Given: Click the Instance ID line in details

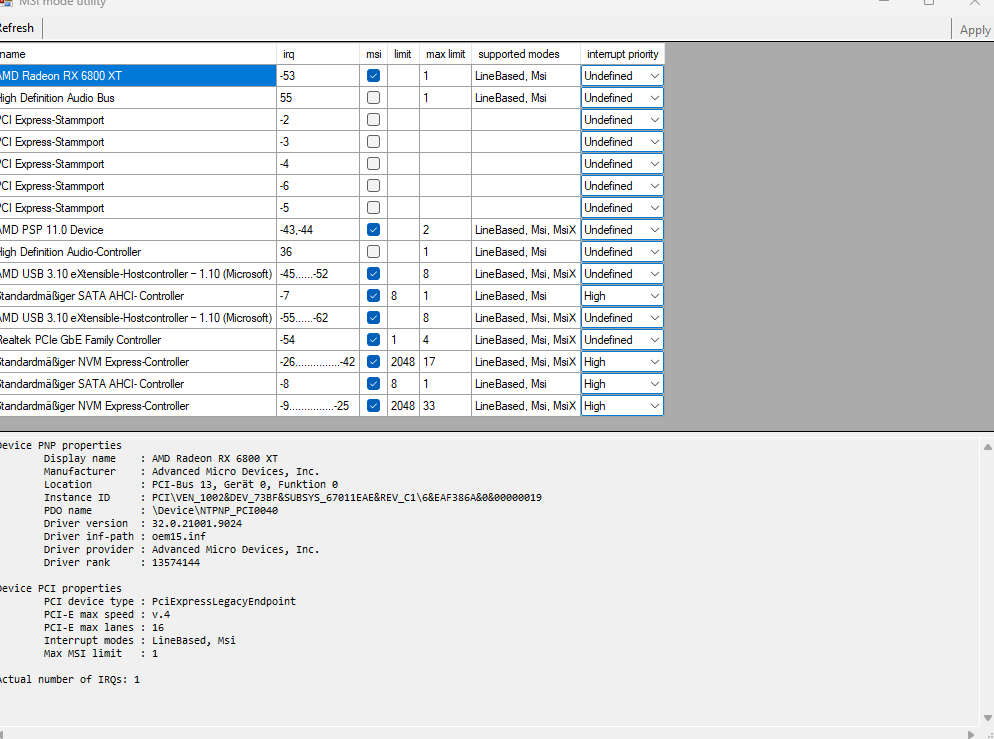Looking at the screenshot, I should 293,498.
